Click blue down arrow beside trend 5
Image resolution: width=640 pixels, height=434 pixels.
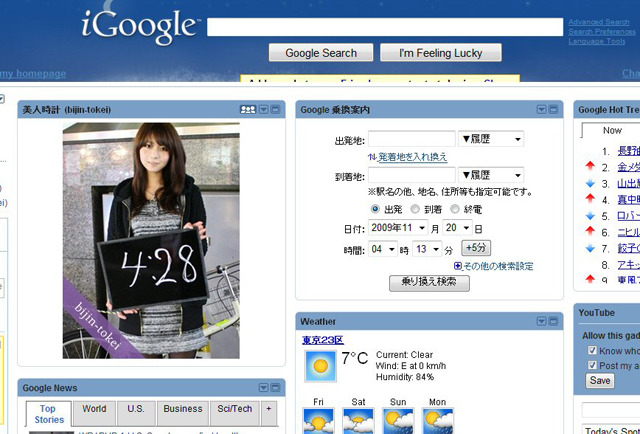point(590,216)
